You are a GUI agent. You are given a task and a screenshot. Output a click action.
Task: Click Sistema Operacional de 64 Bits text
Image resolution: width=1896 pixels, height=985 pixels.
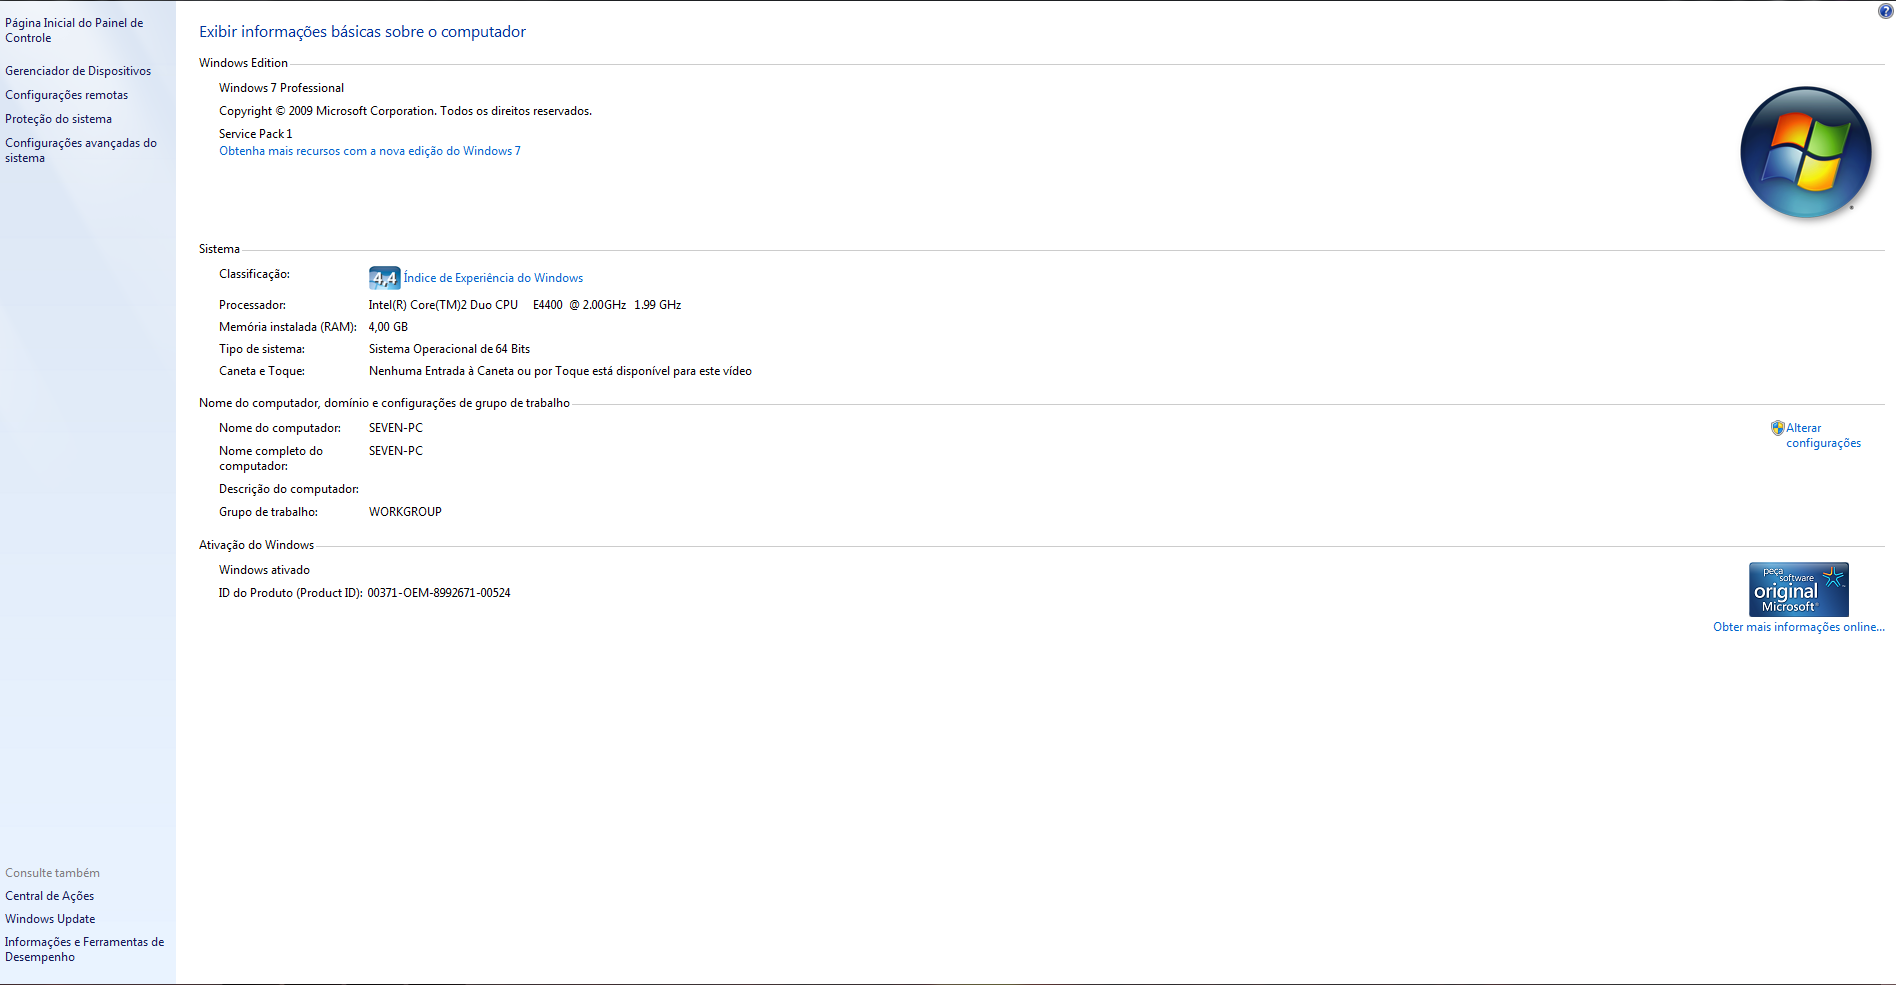click(449, 349)
